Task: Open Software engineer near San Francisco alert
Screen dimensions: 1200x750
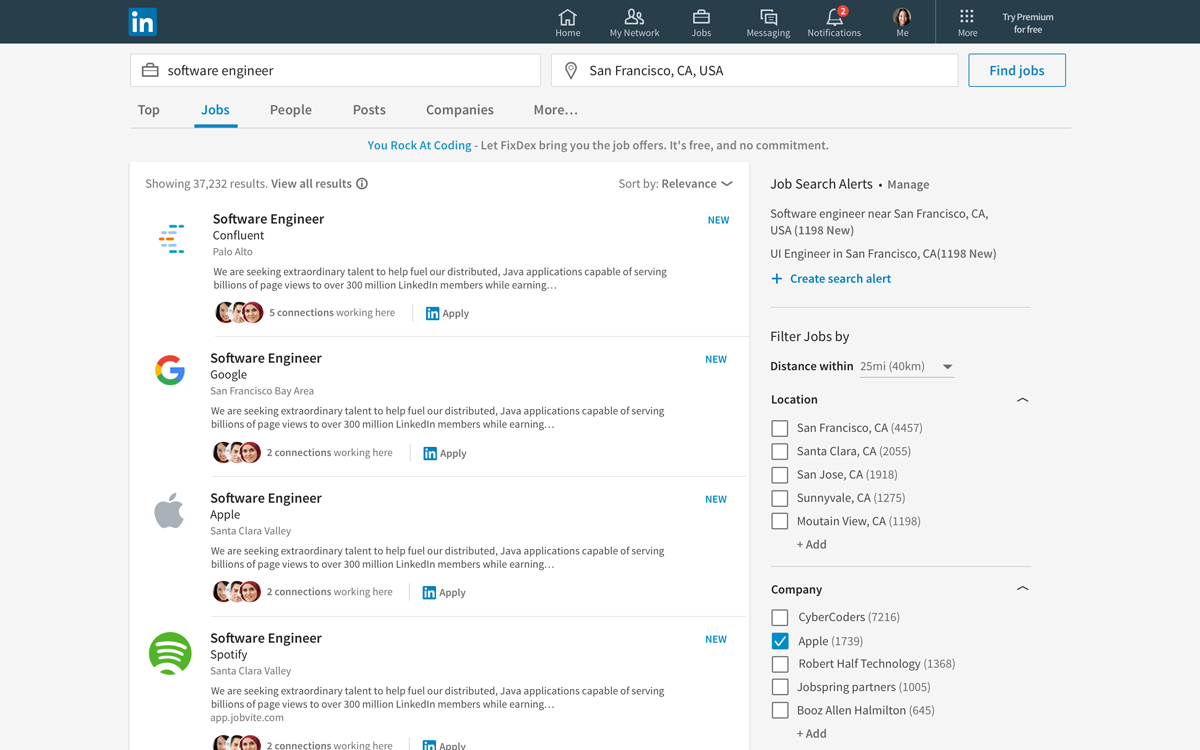Action: [x=879, y=222]
